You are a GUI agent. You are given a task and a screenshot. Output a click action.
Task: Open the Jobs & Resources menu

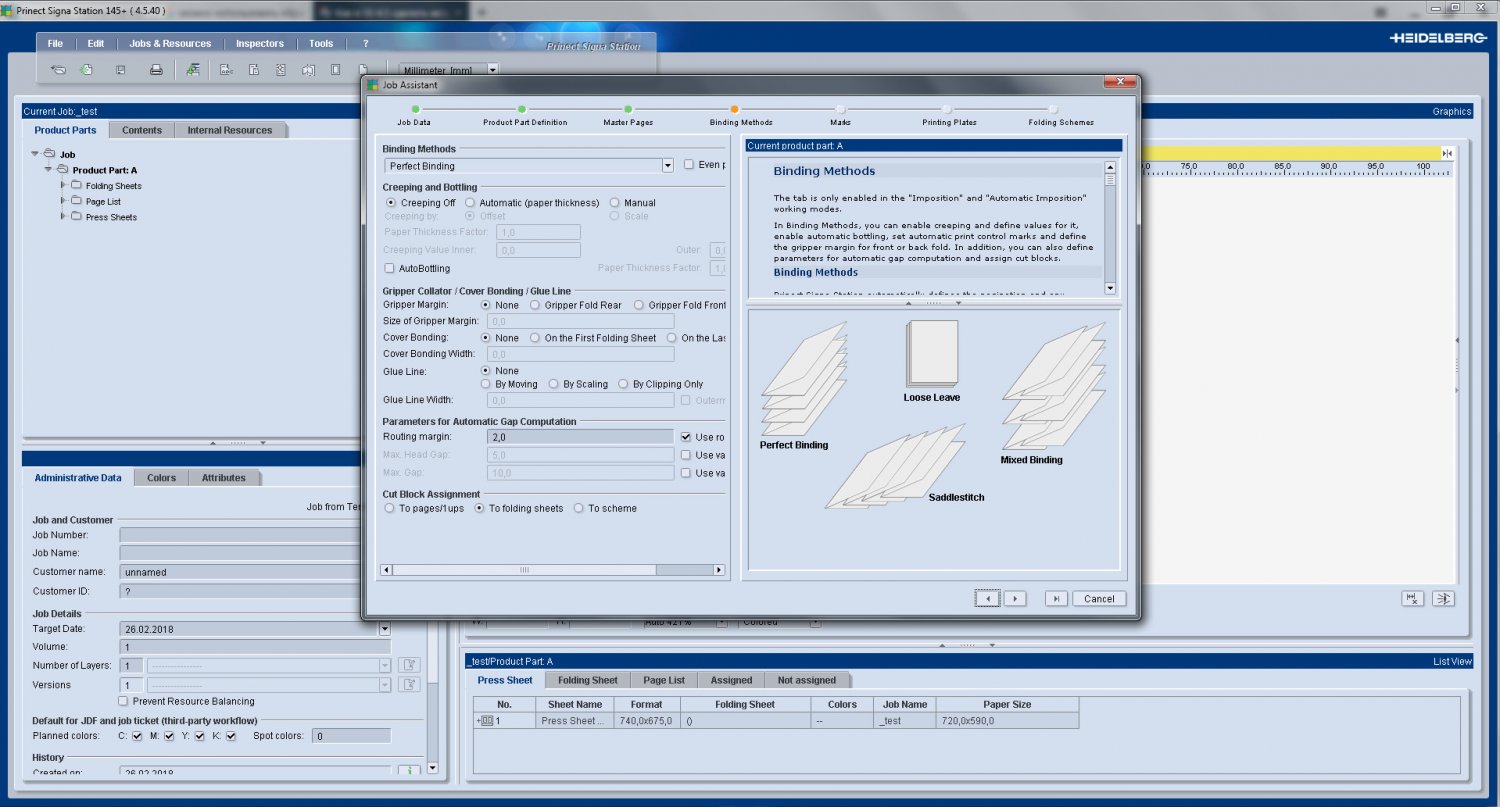coord(170,44)
